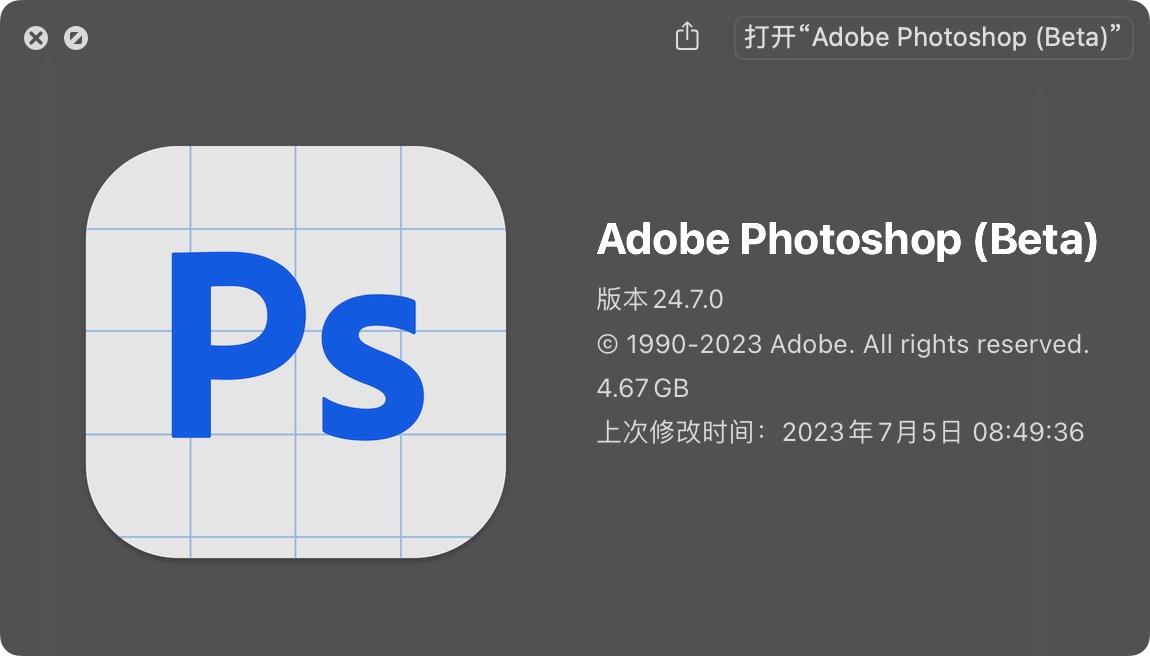Screen dimensions: 1150x656
Task: Click the 4.67 GB size text
Action: (x=643, y=388)
